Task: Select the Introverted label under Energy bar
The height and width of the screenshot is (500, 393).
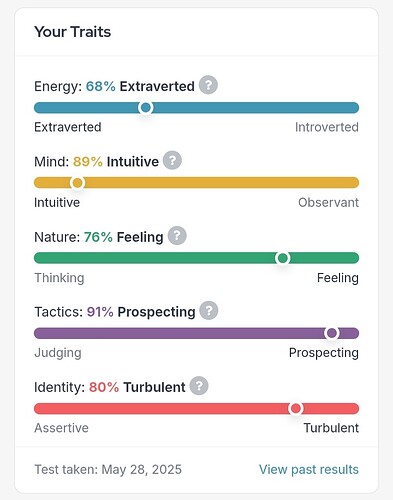Action: [x=327, y=127]
